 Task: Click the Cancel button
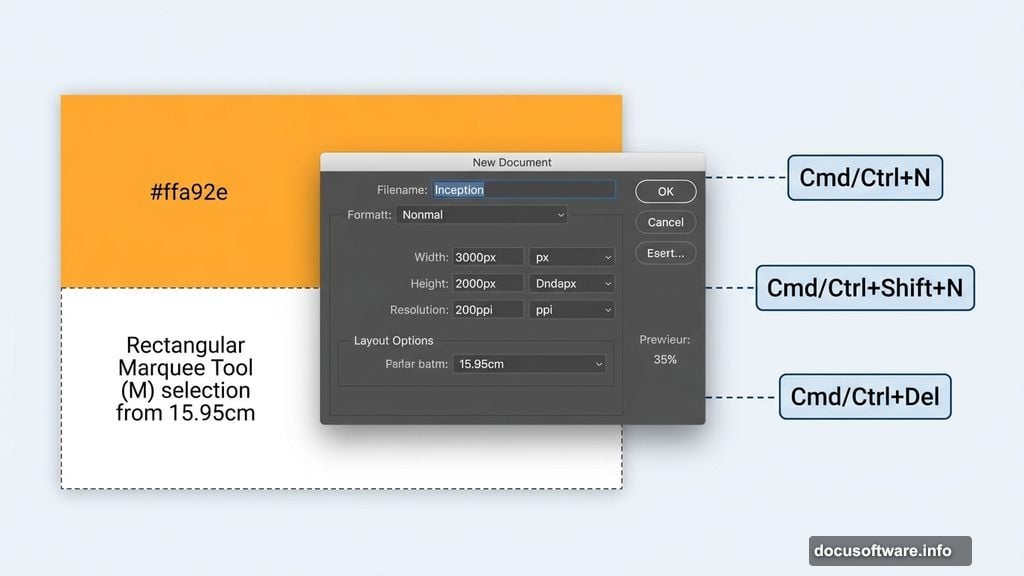(x=665, y=221)
